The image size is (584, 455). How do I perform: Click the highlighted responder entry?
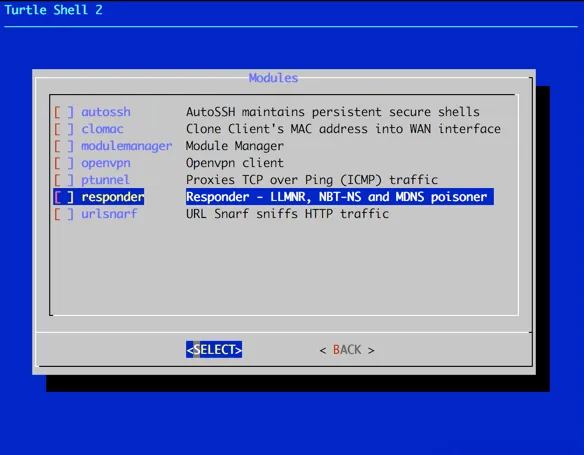112,197
